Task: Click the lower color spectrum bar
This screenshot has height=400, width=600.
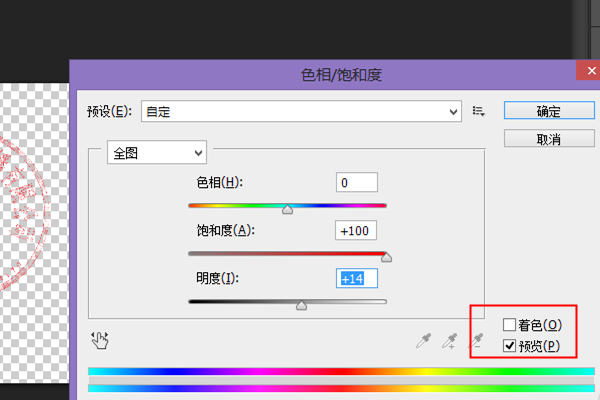Action: [341, 388]
